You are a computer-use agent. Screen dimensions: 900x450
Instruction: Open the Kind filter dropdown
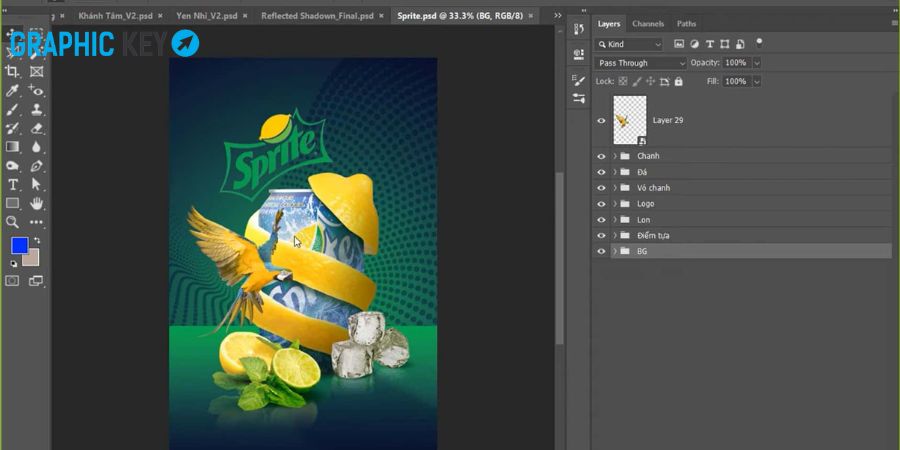tap(629, 44)
